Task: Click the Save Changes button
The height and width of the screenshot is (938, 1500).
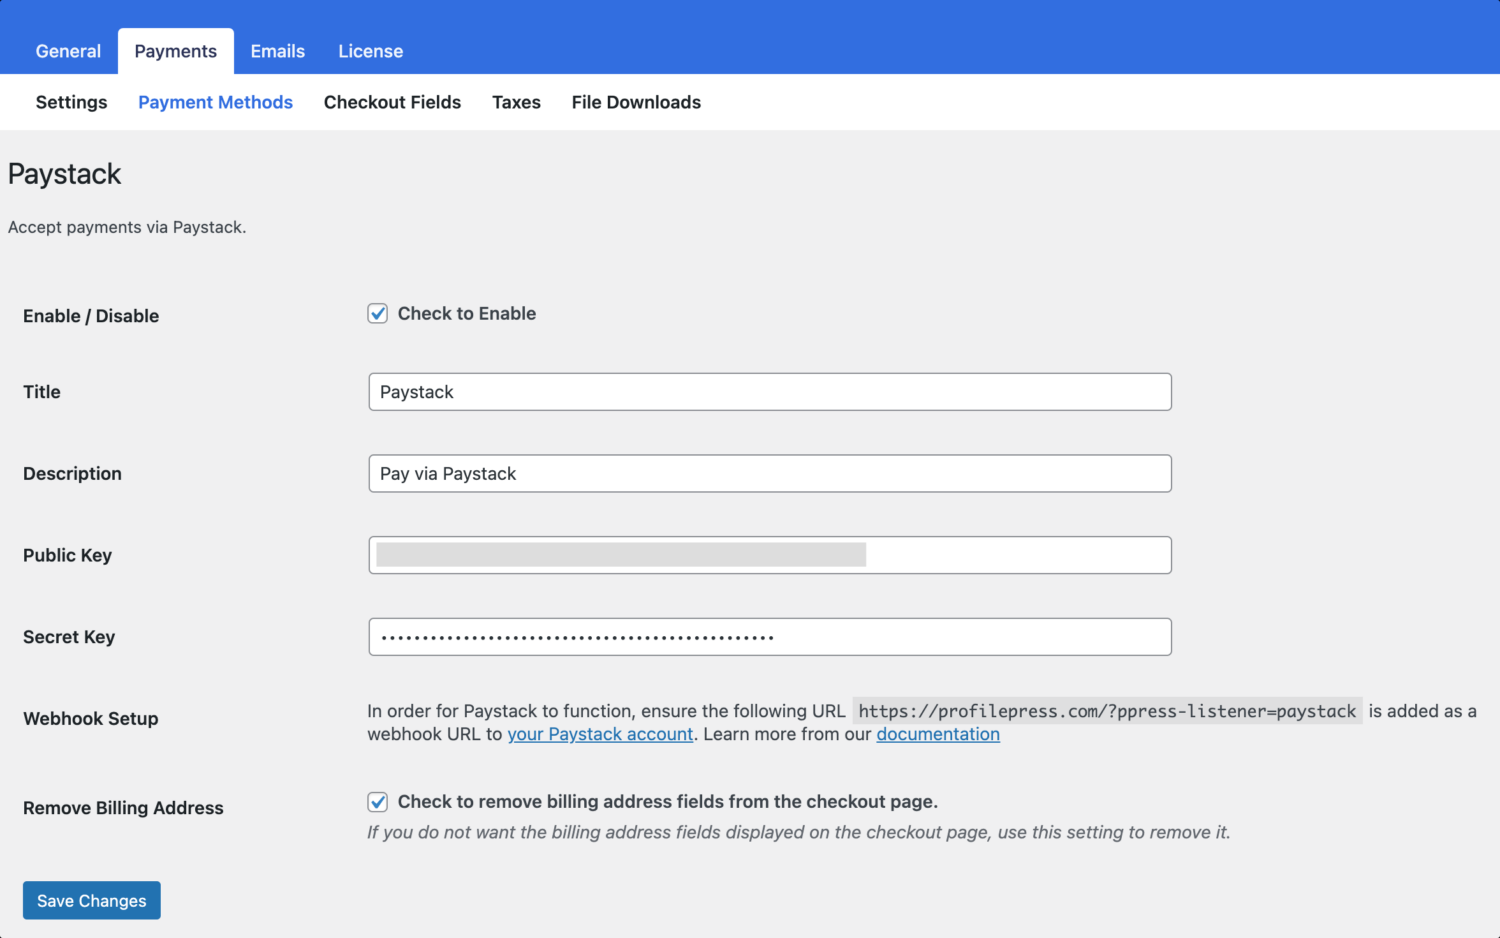Action: click(x=92, y=901)
